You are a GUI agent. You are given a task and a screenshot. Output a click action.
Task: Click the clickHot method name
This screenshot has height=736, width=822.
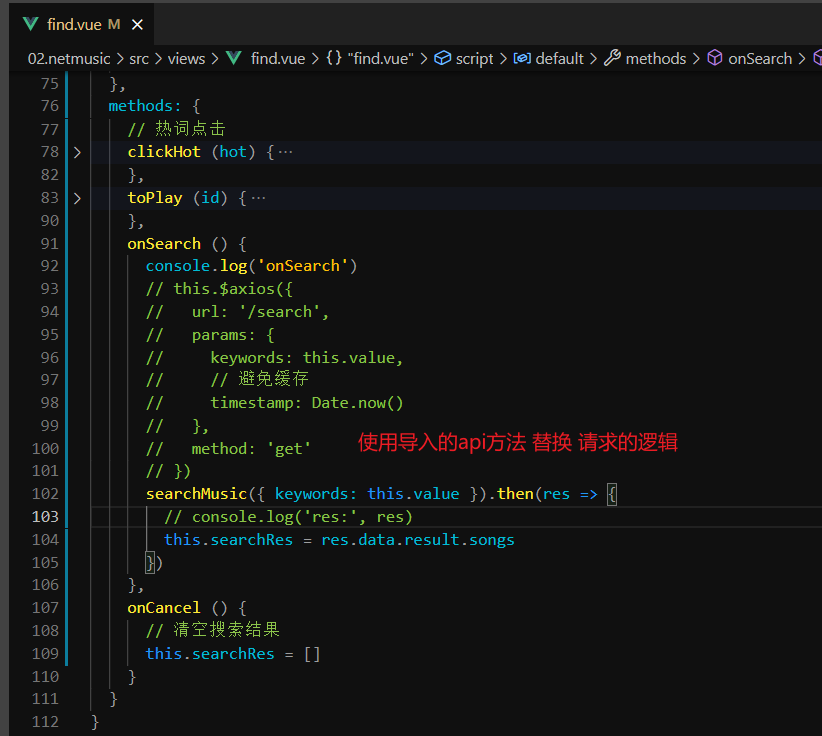click(x=164, y=152)
